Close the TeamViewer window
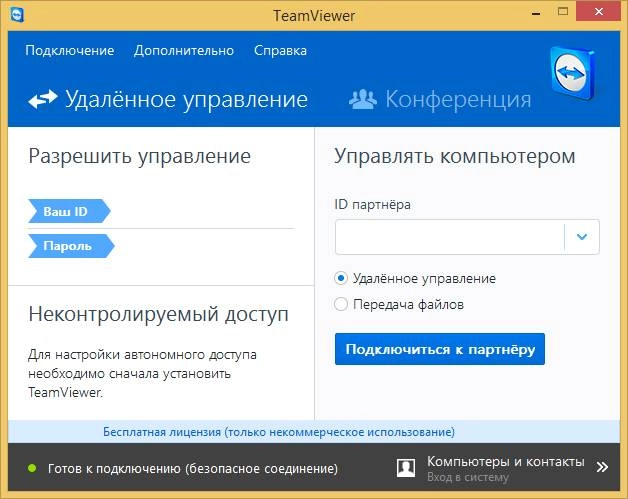Viewport: 628px width, 499px height. click(599, 12)
